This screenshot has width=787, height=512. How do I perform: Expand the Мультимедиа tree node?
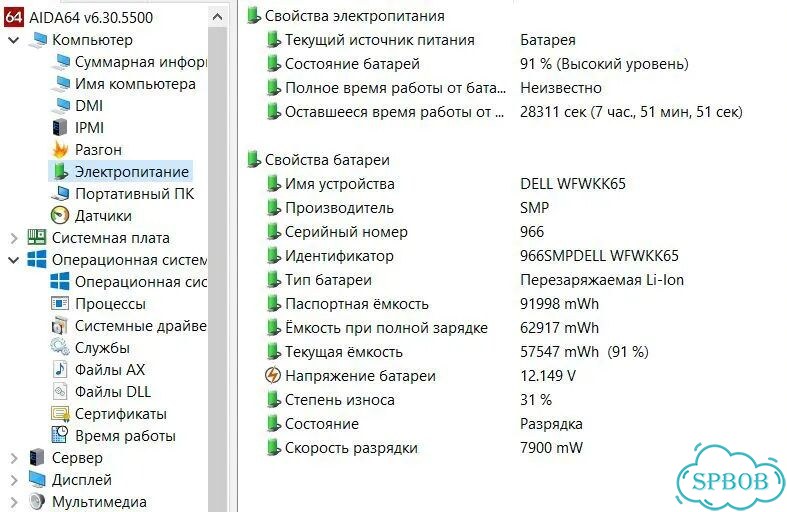[14, 502]
